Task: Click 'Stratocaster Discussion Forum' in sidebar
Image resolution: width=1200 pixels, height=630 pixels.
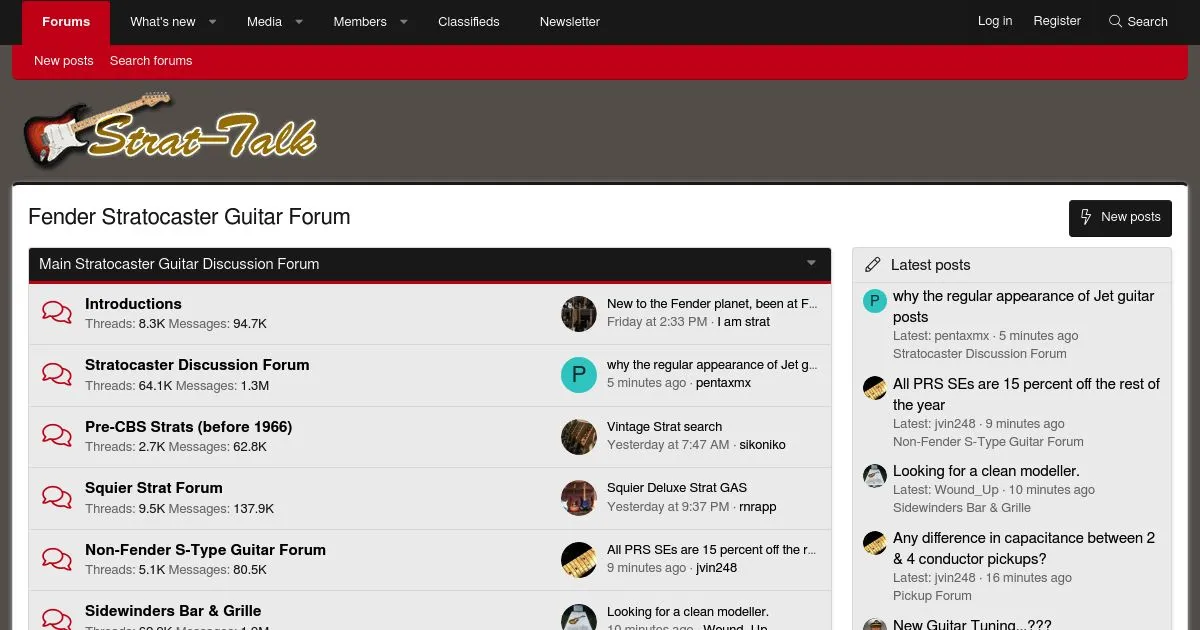Action: [980, 354]
